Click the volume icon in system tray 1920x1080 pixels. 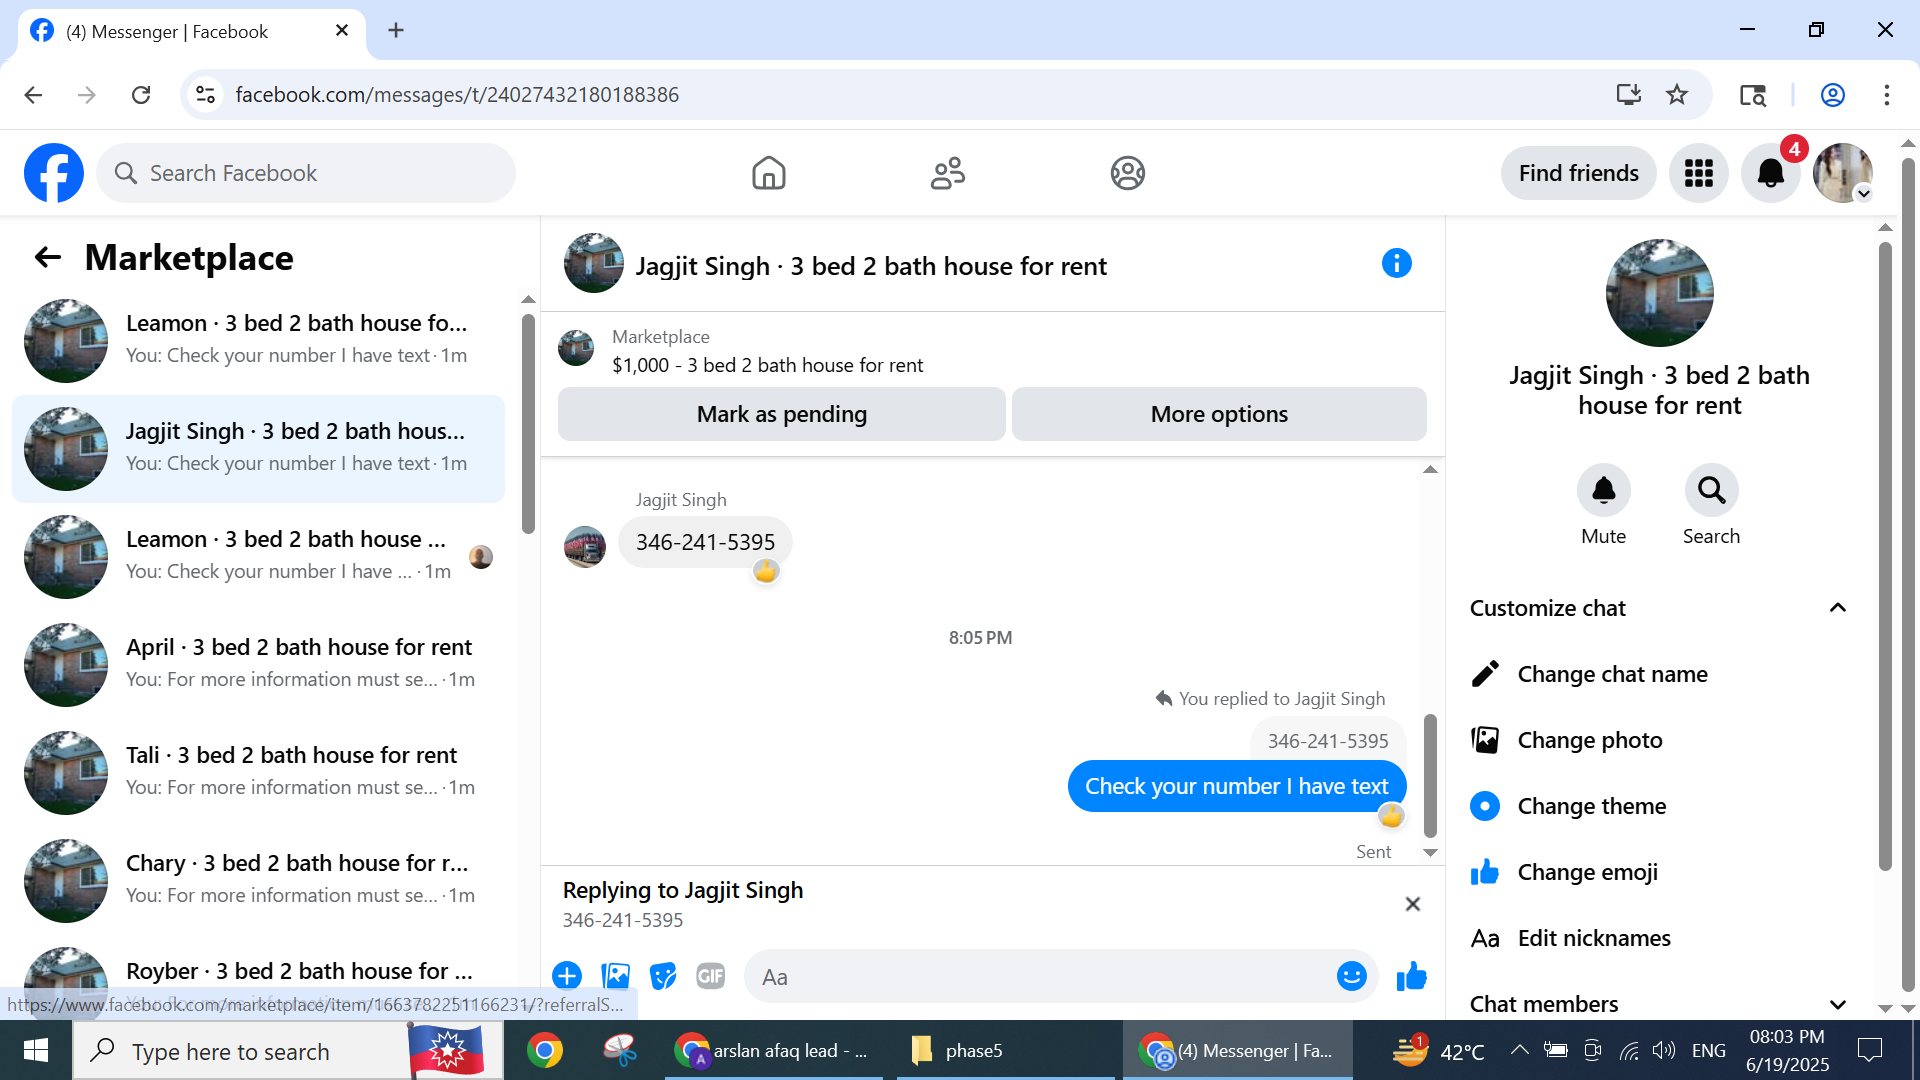tap(1663, 1050)
